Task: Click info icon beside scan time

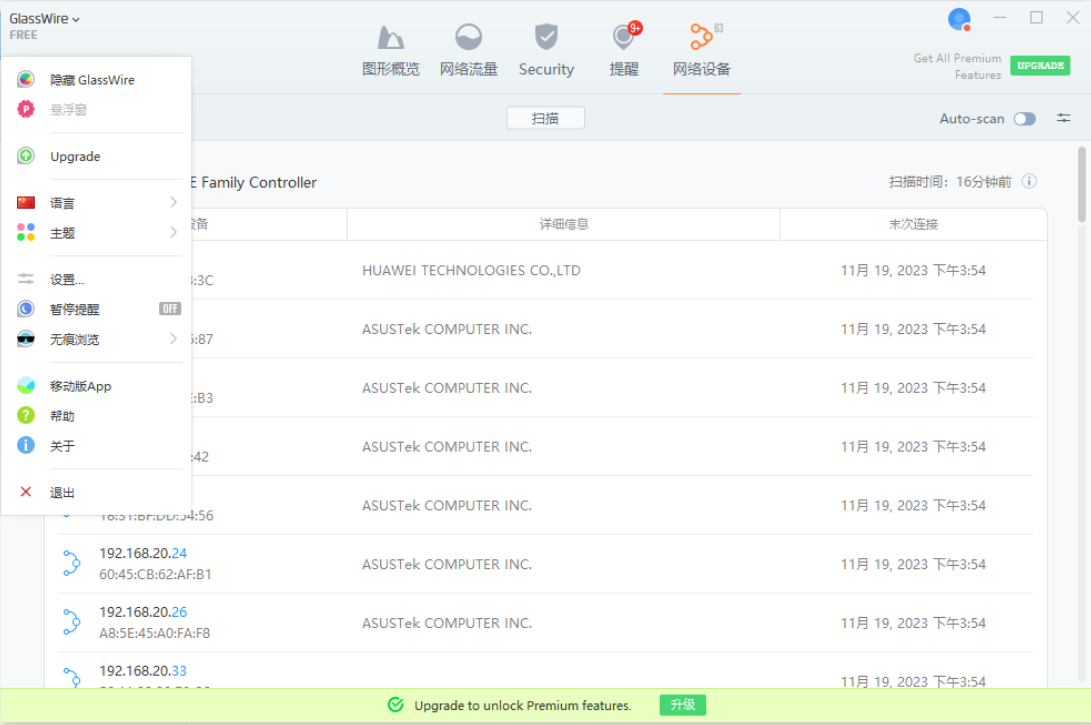Action: 1029,182
